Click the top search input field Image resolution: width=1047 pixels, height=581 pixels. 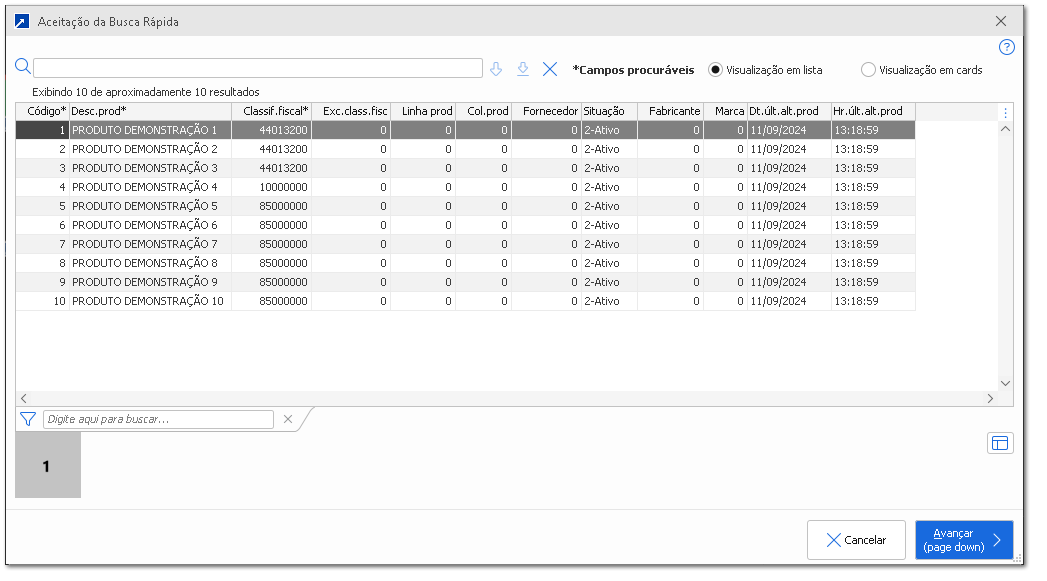coord(258,68)
